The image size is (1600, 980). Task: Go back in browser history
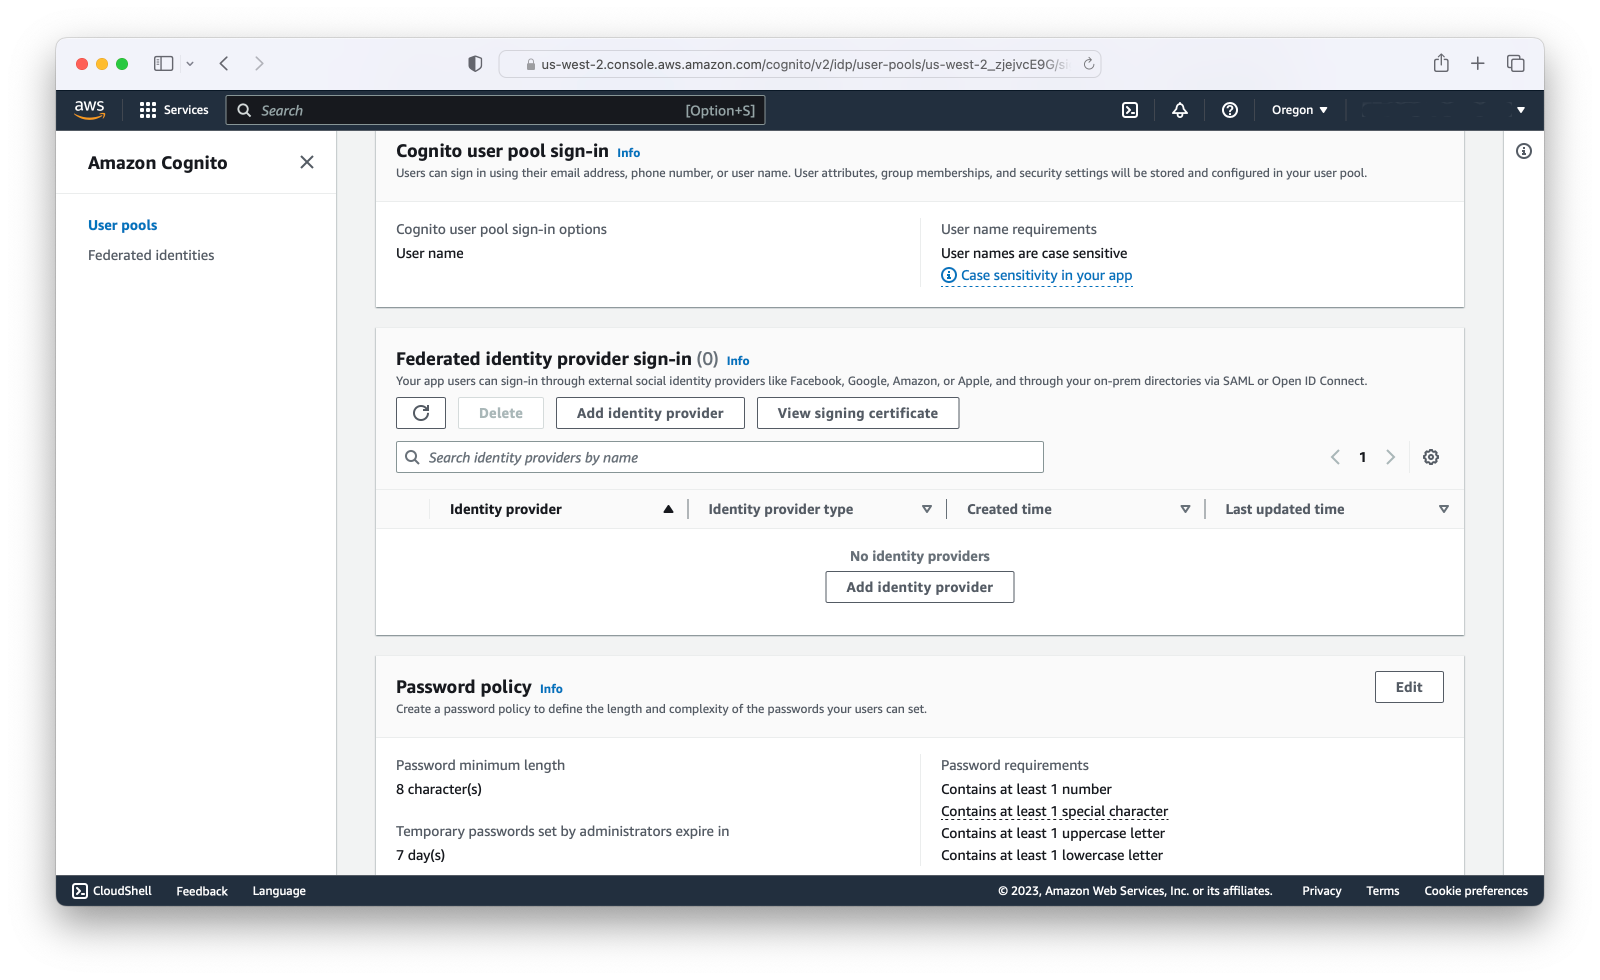point(224,64)
